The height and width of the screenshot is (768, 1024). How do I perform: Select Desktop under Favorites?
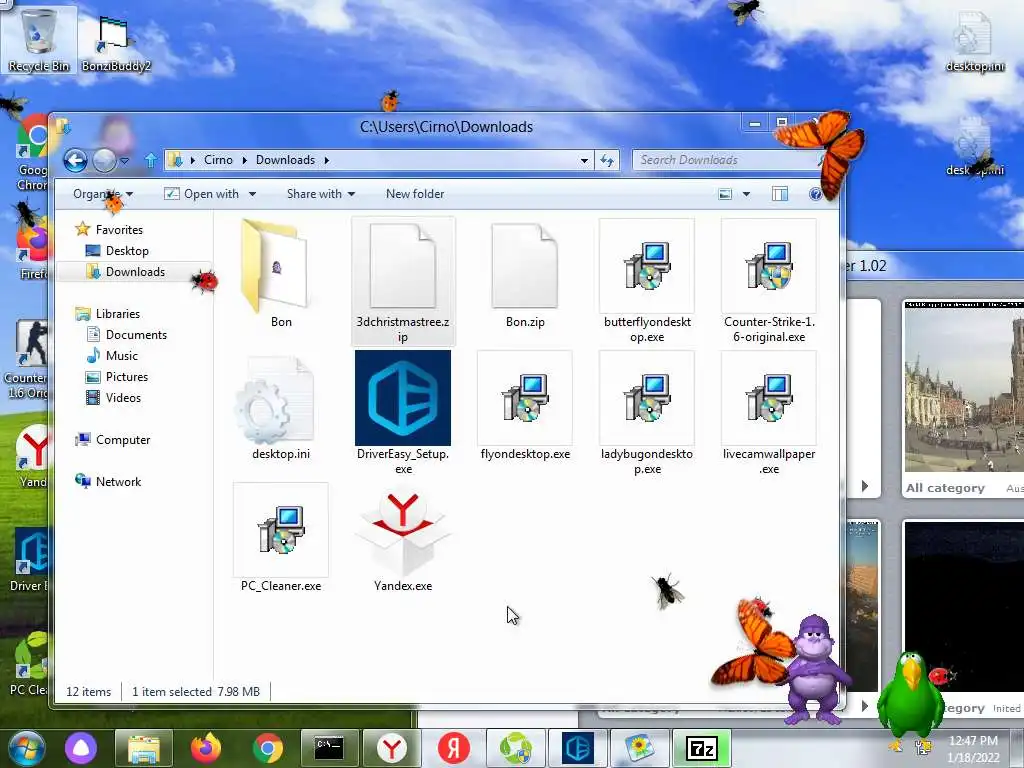pos(127,251)
